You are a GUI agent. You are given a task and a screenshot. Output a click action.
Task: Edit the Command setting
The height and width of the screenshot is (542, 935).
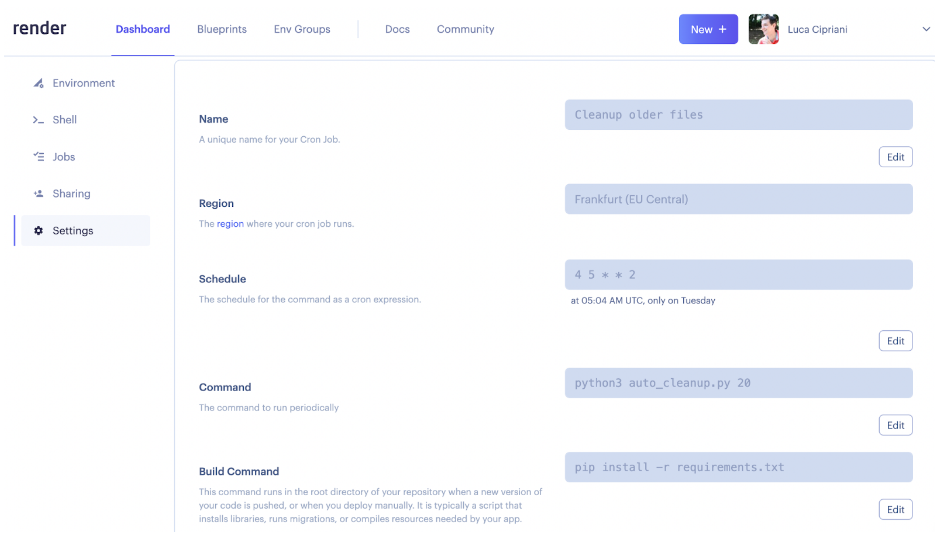pyautogui.click(x=895, y=425)
